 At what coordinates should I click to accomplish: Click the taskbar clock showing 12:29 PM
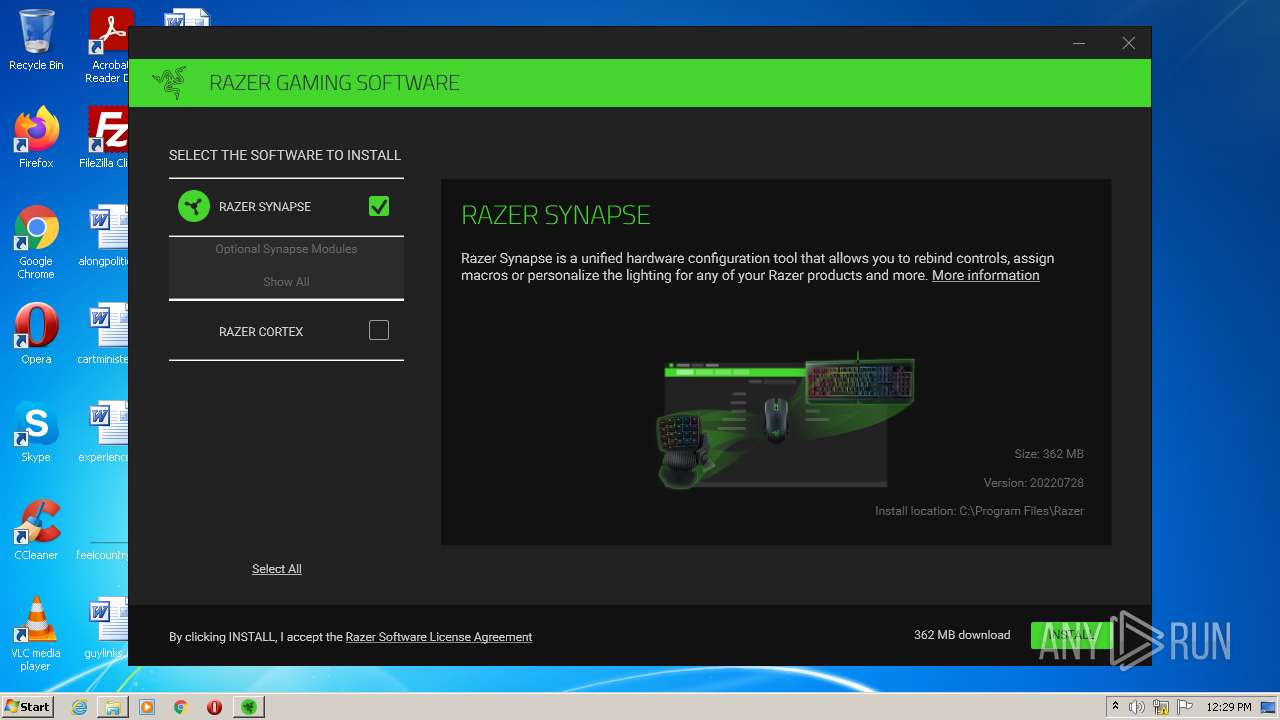1229,707
